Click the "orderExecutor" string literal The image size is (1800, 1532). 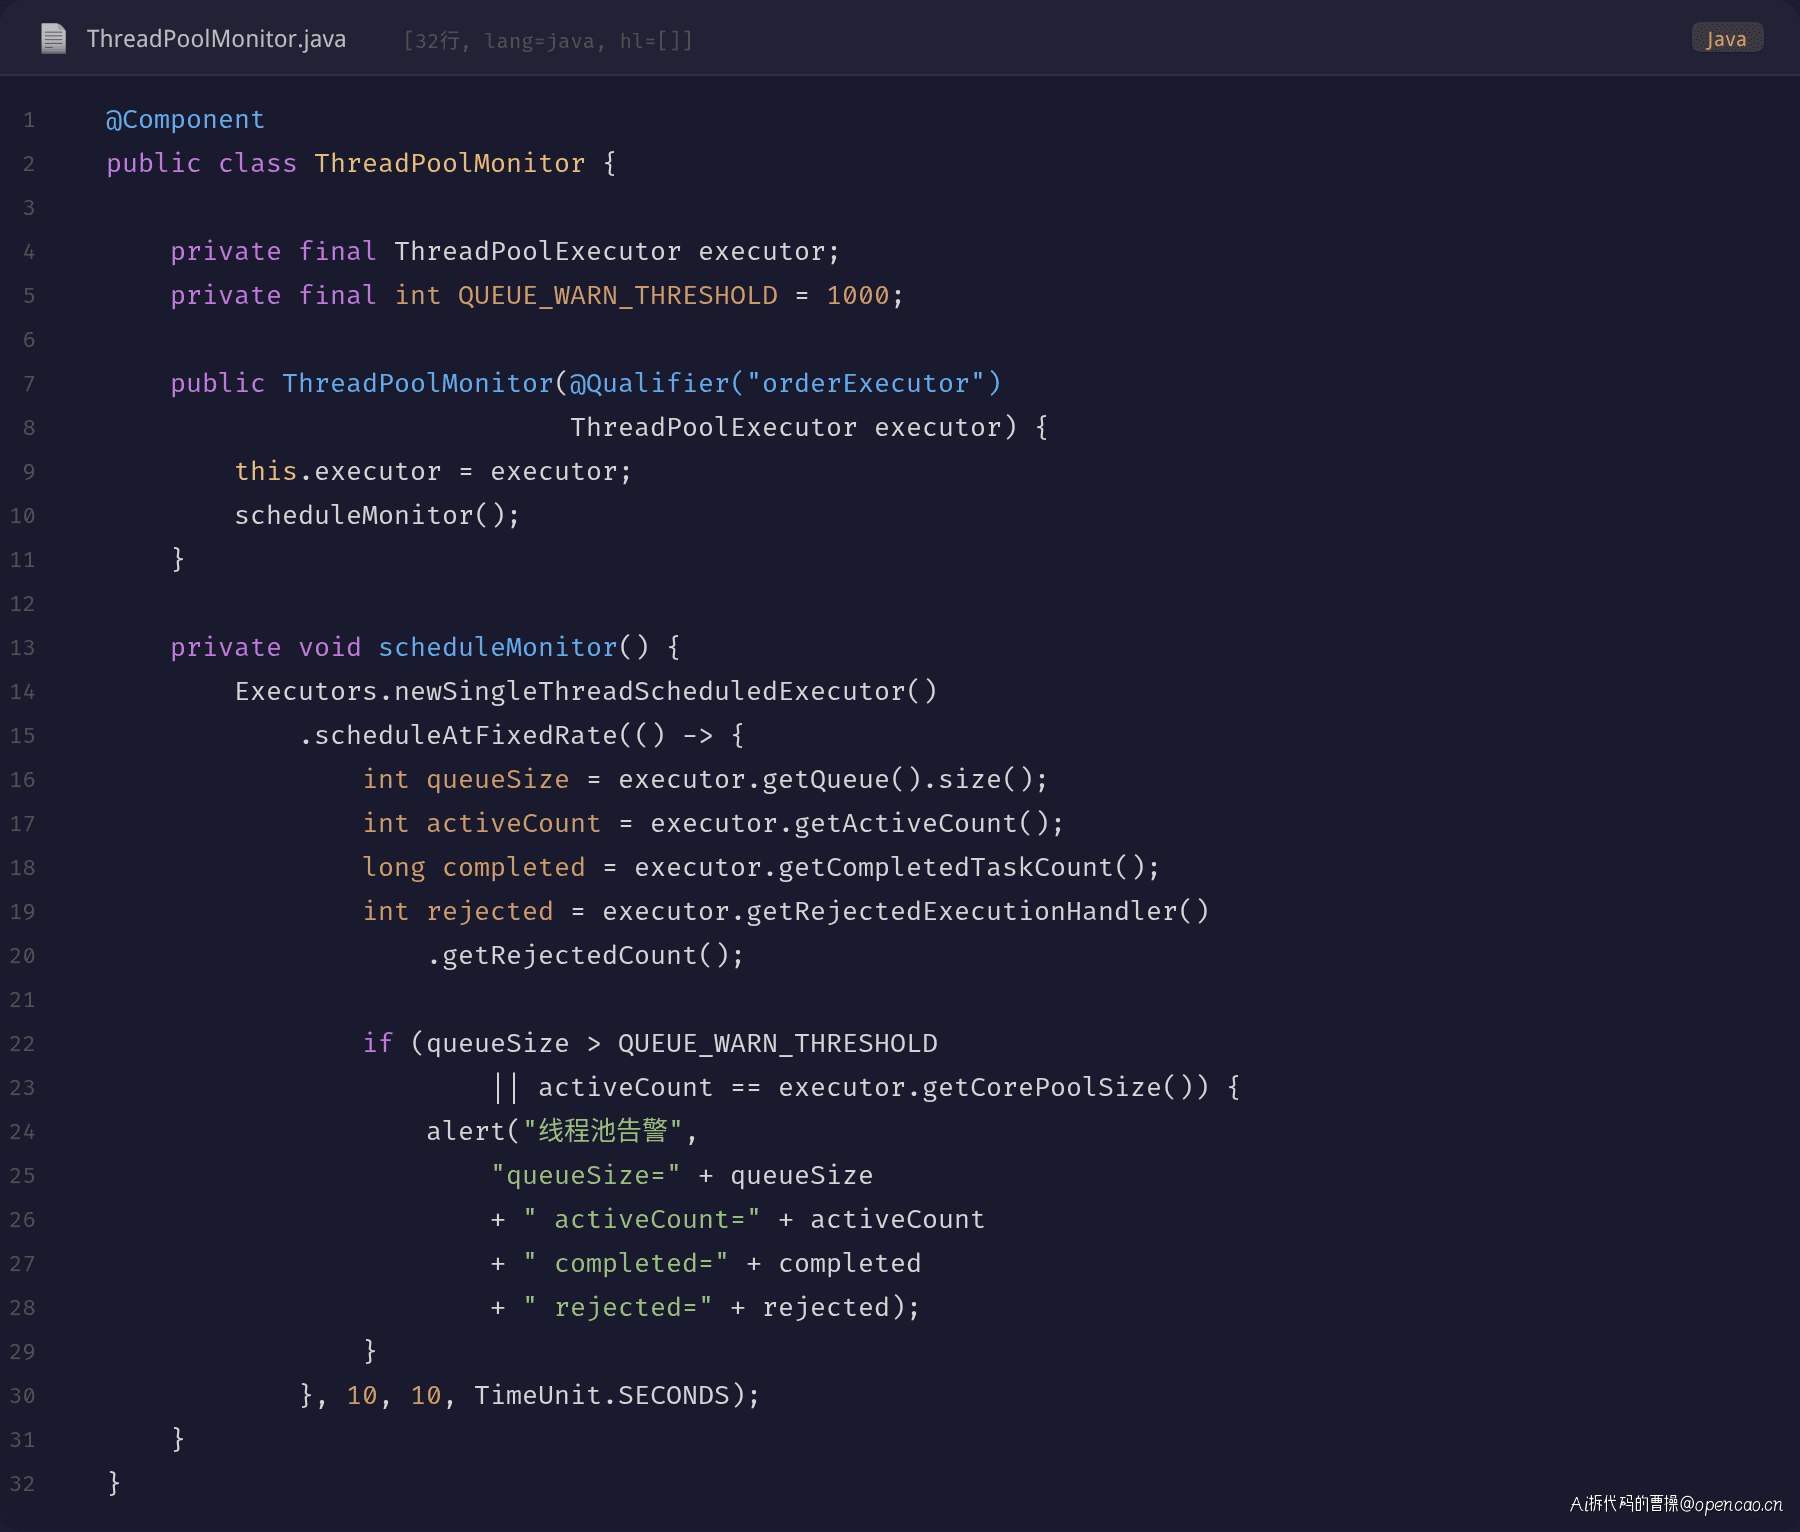866,384
